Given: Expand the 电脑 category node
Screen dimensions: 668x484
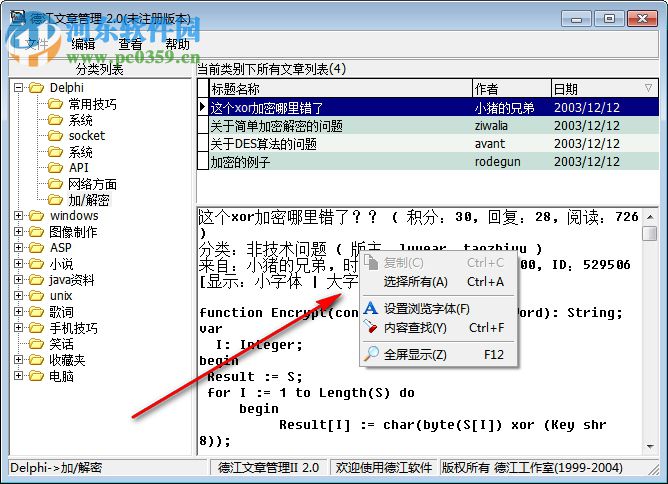Looking at the screenshot, I should click(x=18, y=376).
